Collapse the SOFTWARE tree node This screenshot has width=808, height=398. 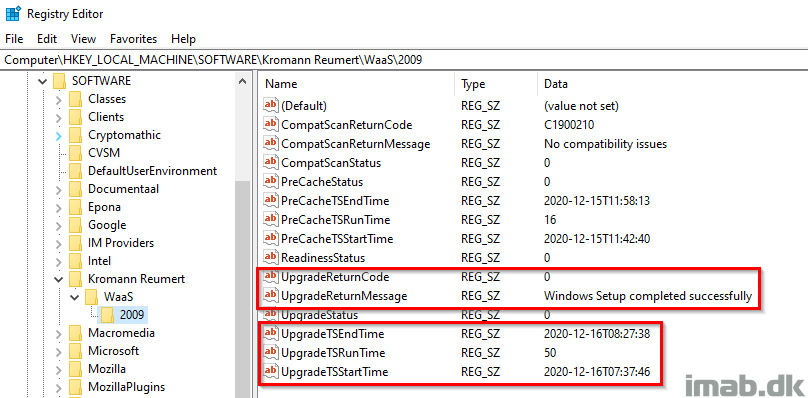click(x=43, y=81)
